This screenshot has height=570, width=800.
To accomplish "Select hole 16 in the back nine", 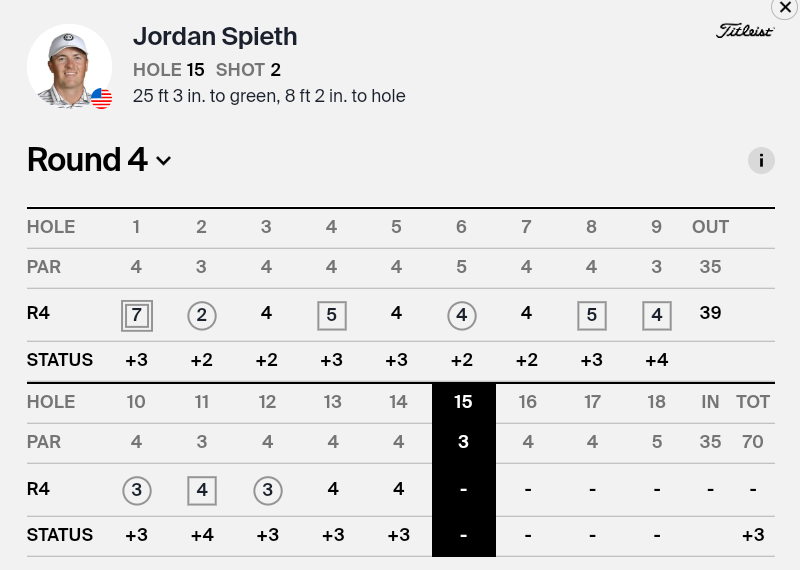I will pyautogui.click(x=527, y=402).
